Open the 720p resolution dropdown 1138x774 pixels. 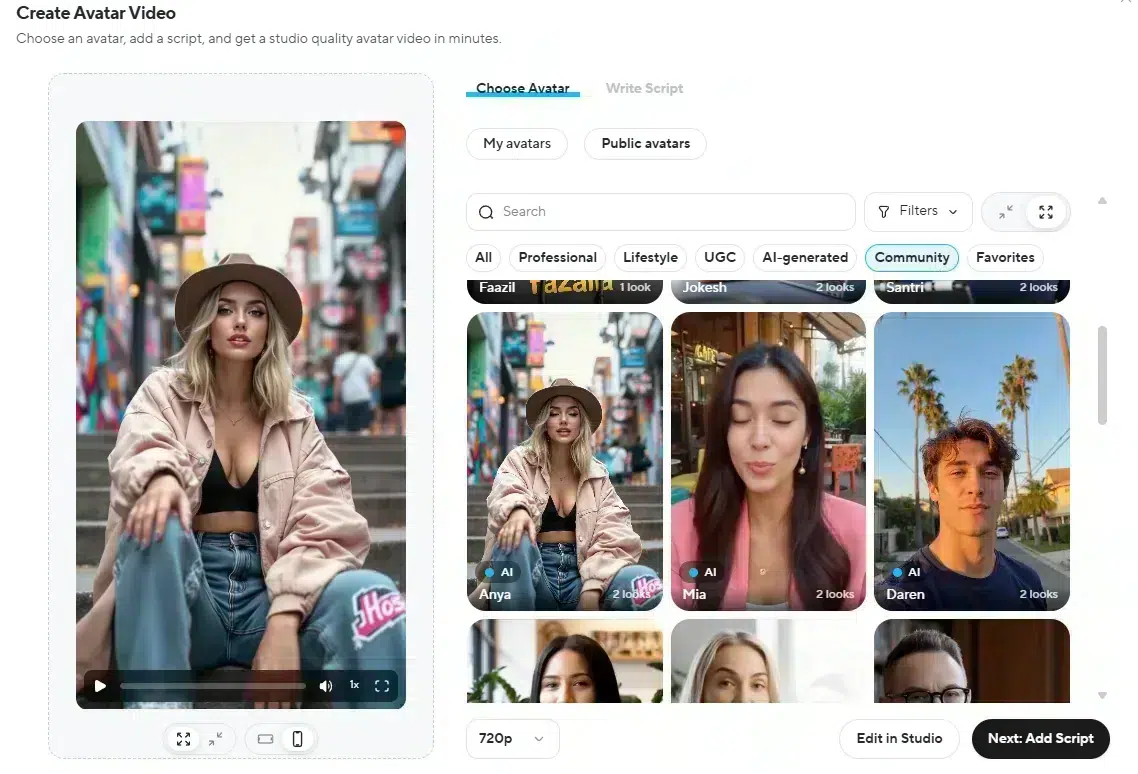click(512, 738)
